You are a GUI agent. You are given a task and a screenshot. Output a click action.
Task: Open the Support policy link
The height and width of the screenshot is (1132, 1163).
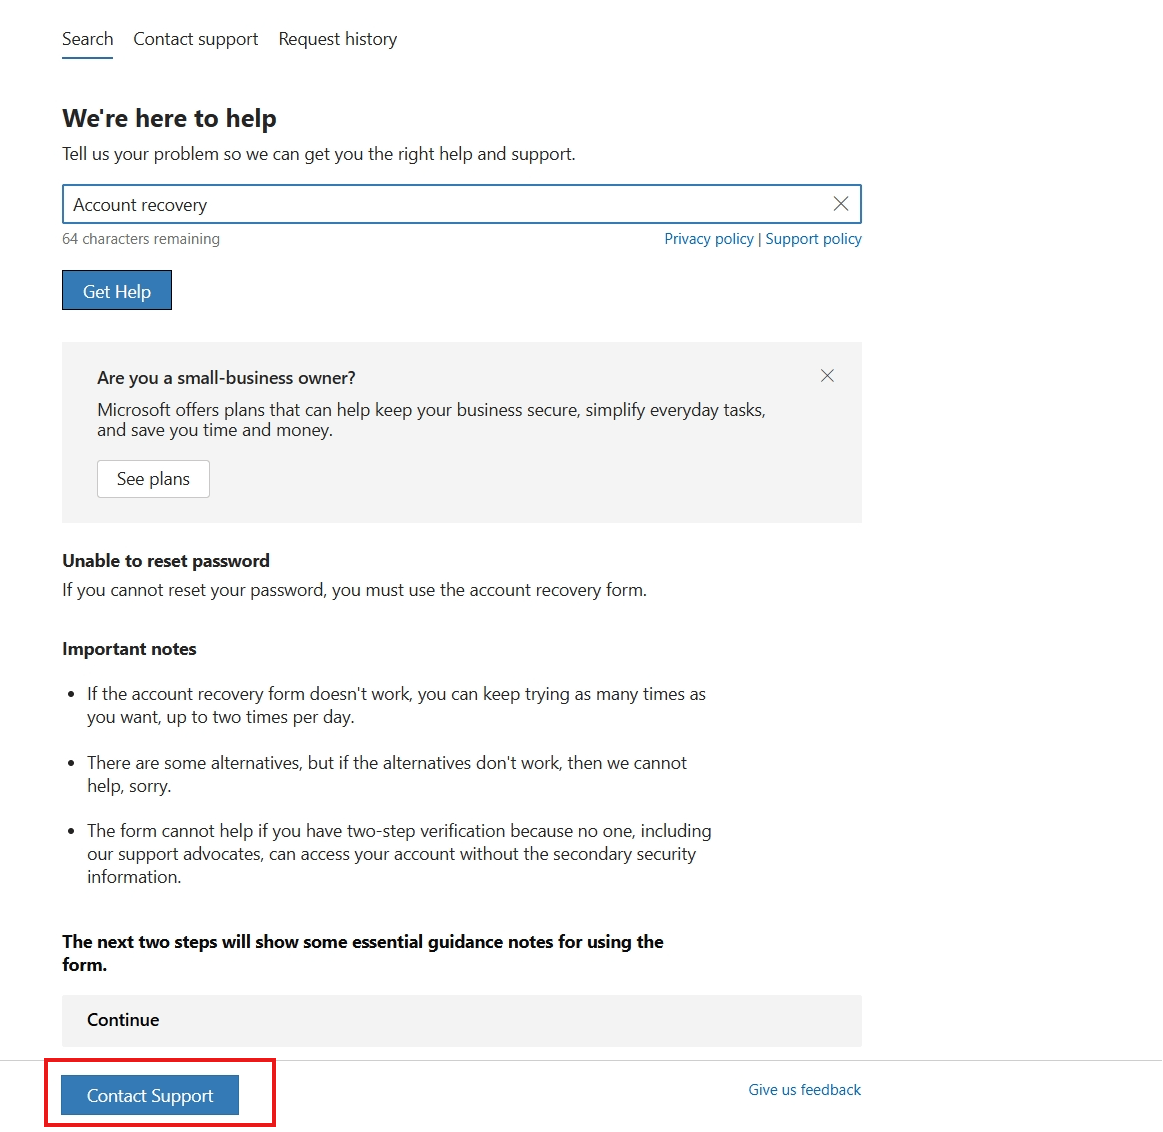coord(813,239)
